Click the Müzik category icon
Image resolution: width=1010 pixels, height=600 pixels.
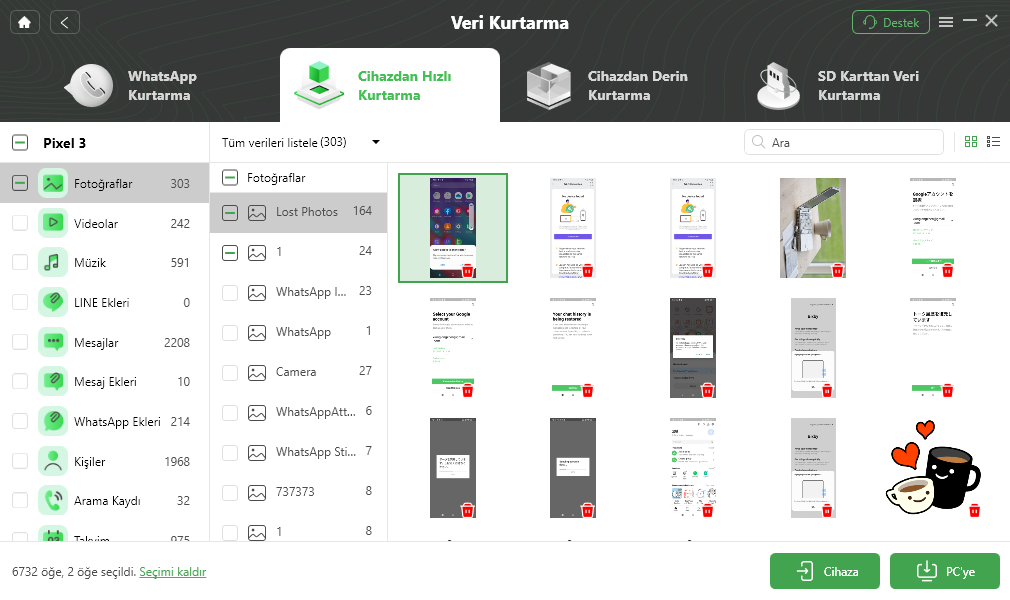[x=53, y=263]
